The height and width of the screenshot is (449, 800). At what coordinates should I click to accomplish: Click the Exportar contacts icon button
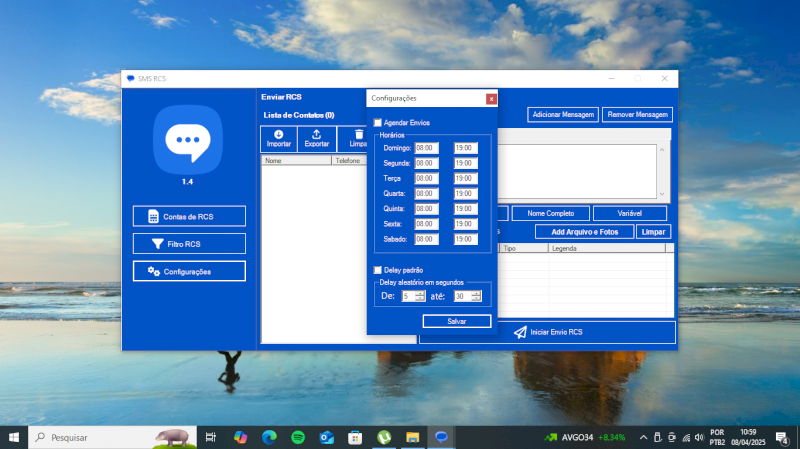(x=317, y=139)
